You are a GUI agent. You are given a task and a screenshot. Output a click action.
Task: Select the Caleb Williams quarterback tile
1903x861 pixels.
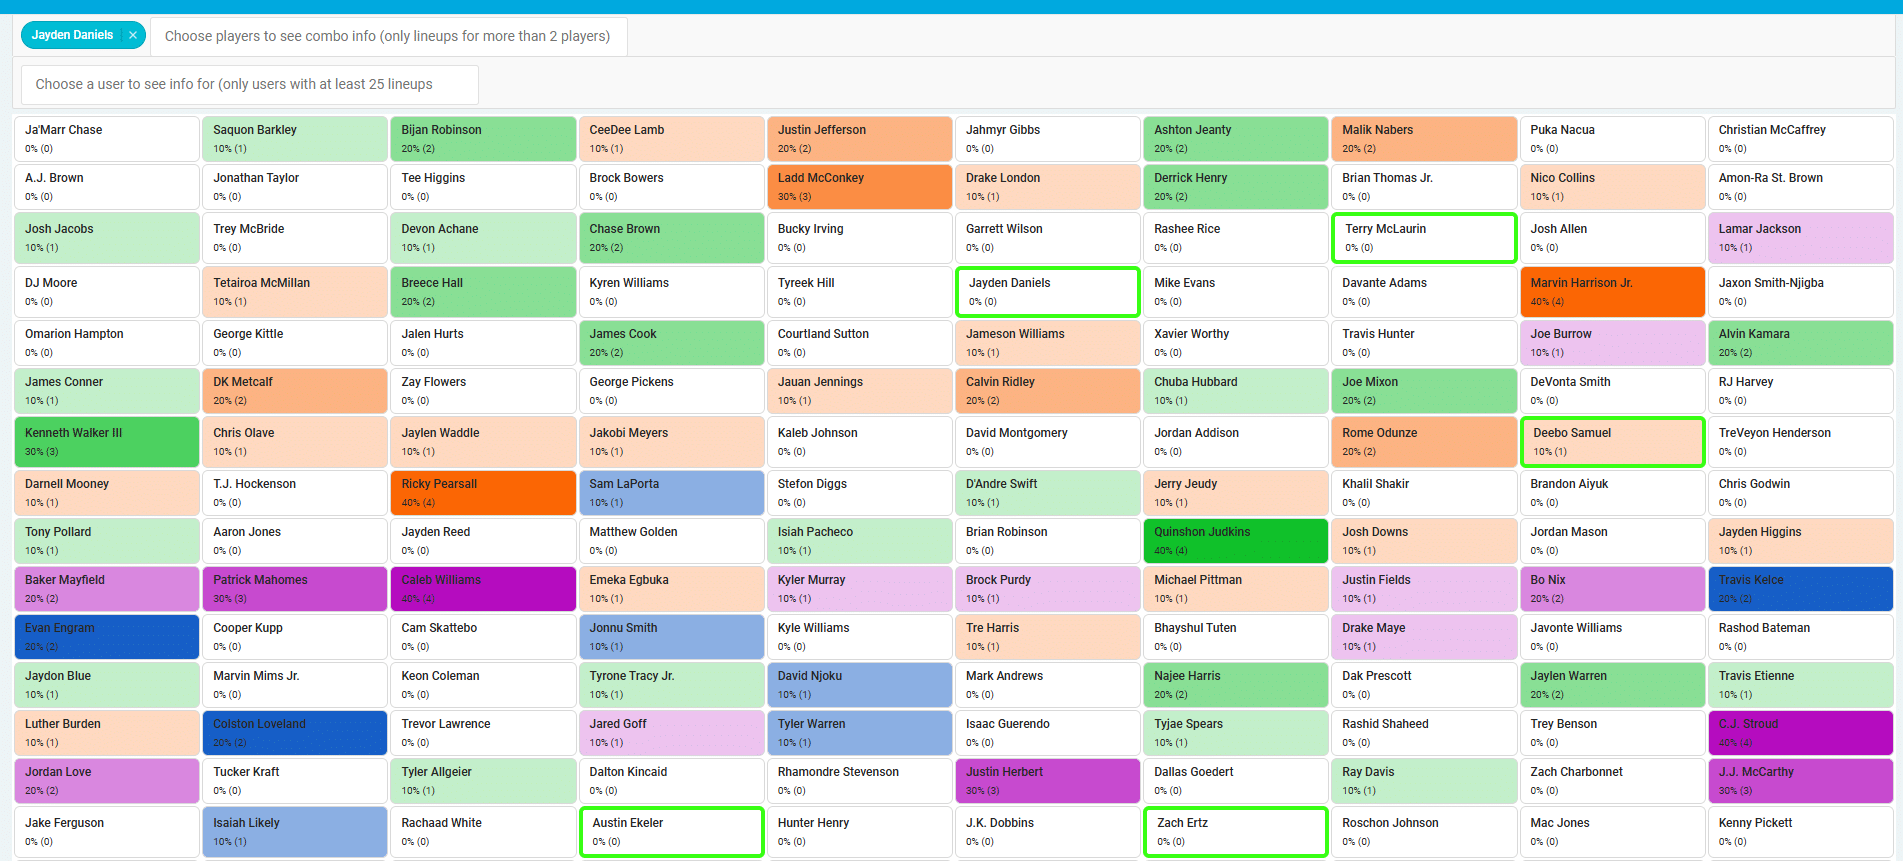[482, 589]
